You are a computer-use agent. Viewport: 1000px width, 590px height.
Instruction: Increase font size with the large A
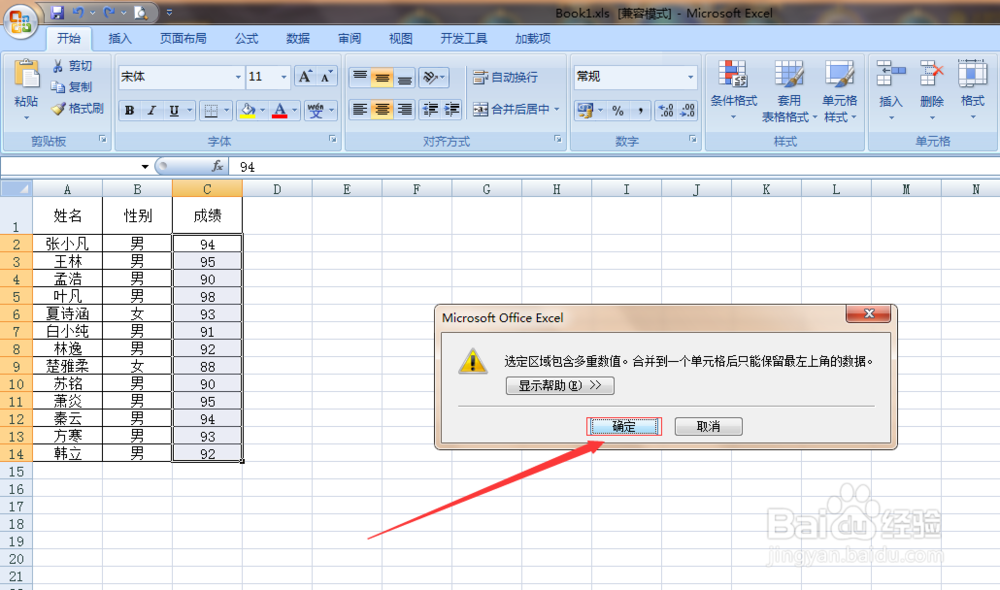click(305, 77)
